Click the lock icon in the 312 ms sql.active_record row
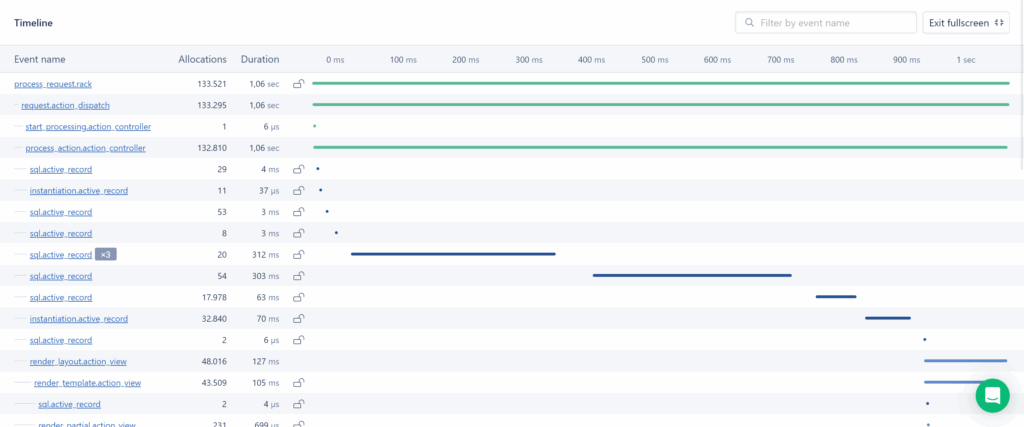This screenshot has height=427, width=1024. pyautogui.click(x=298, y=255)
